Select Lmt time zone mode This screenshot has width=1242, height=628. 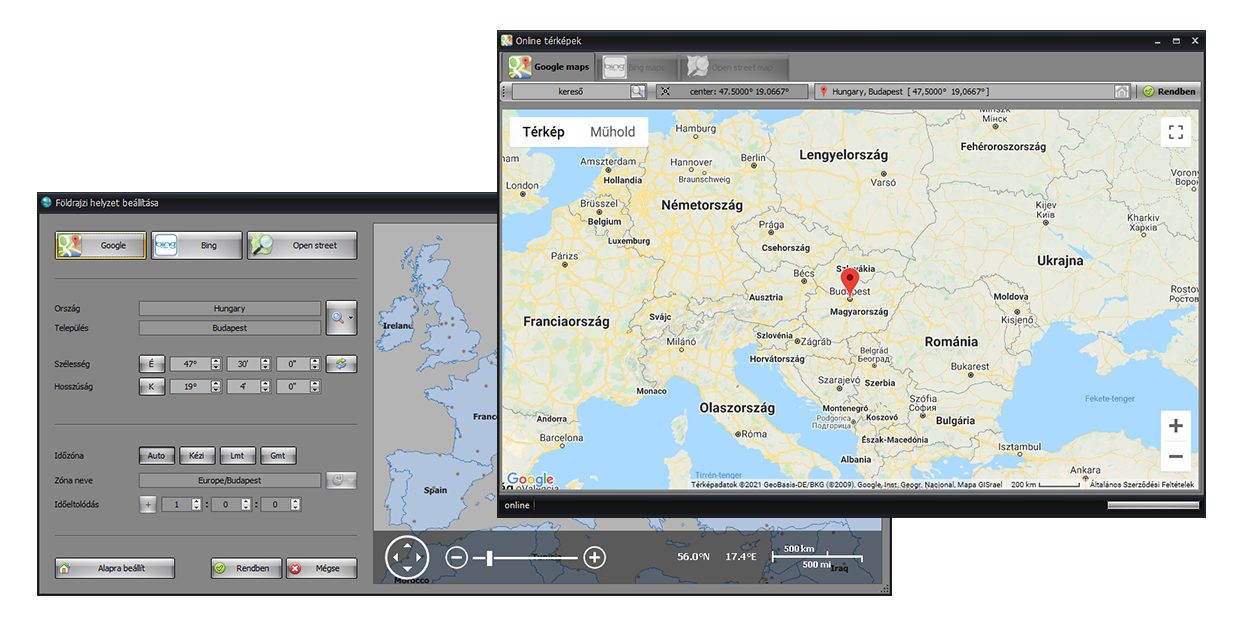[237, 455]
